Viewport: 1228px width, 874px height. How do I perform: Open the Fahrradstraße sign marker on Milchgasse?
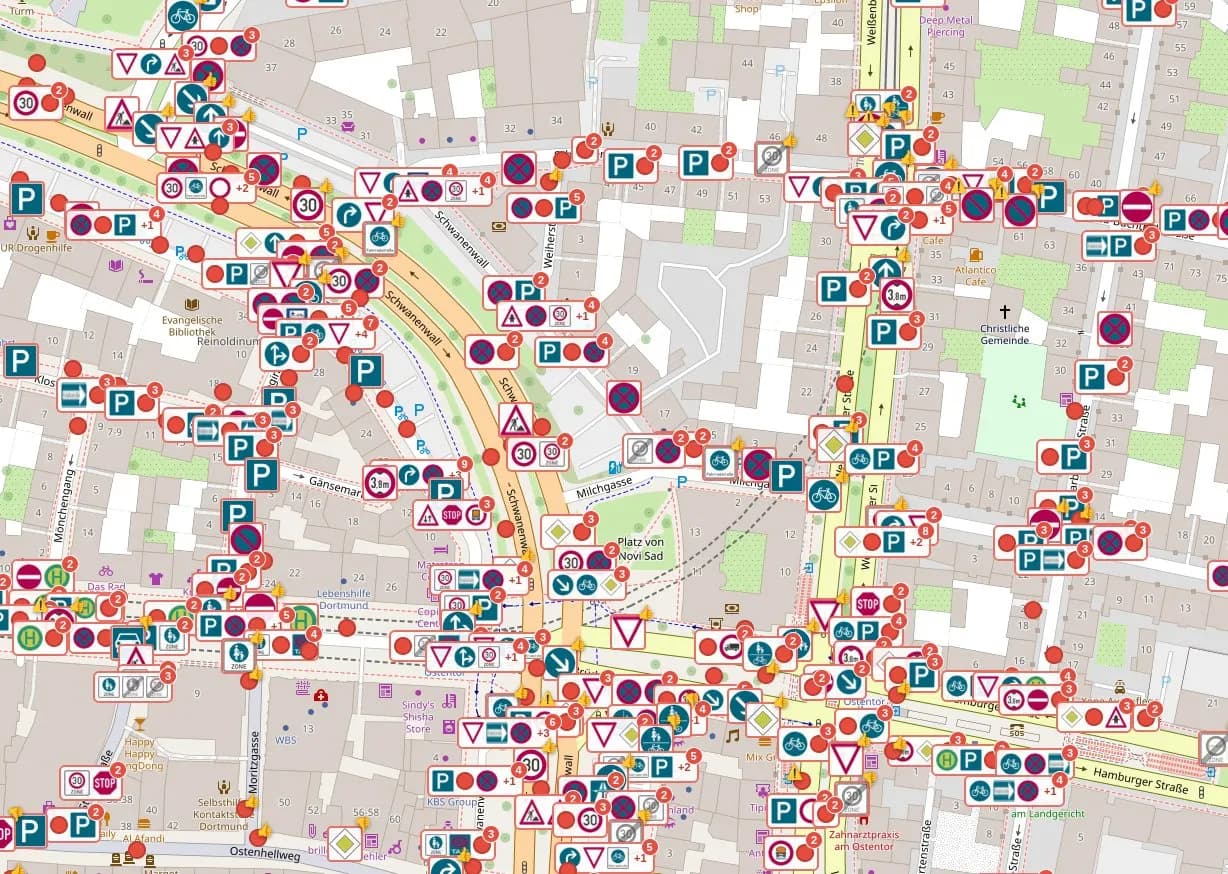pos(718,462)
